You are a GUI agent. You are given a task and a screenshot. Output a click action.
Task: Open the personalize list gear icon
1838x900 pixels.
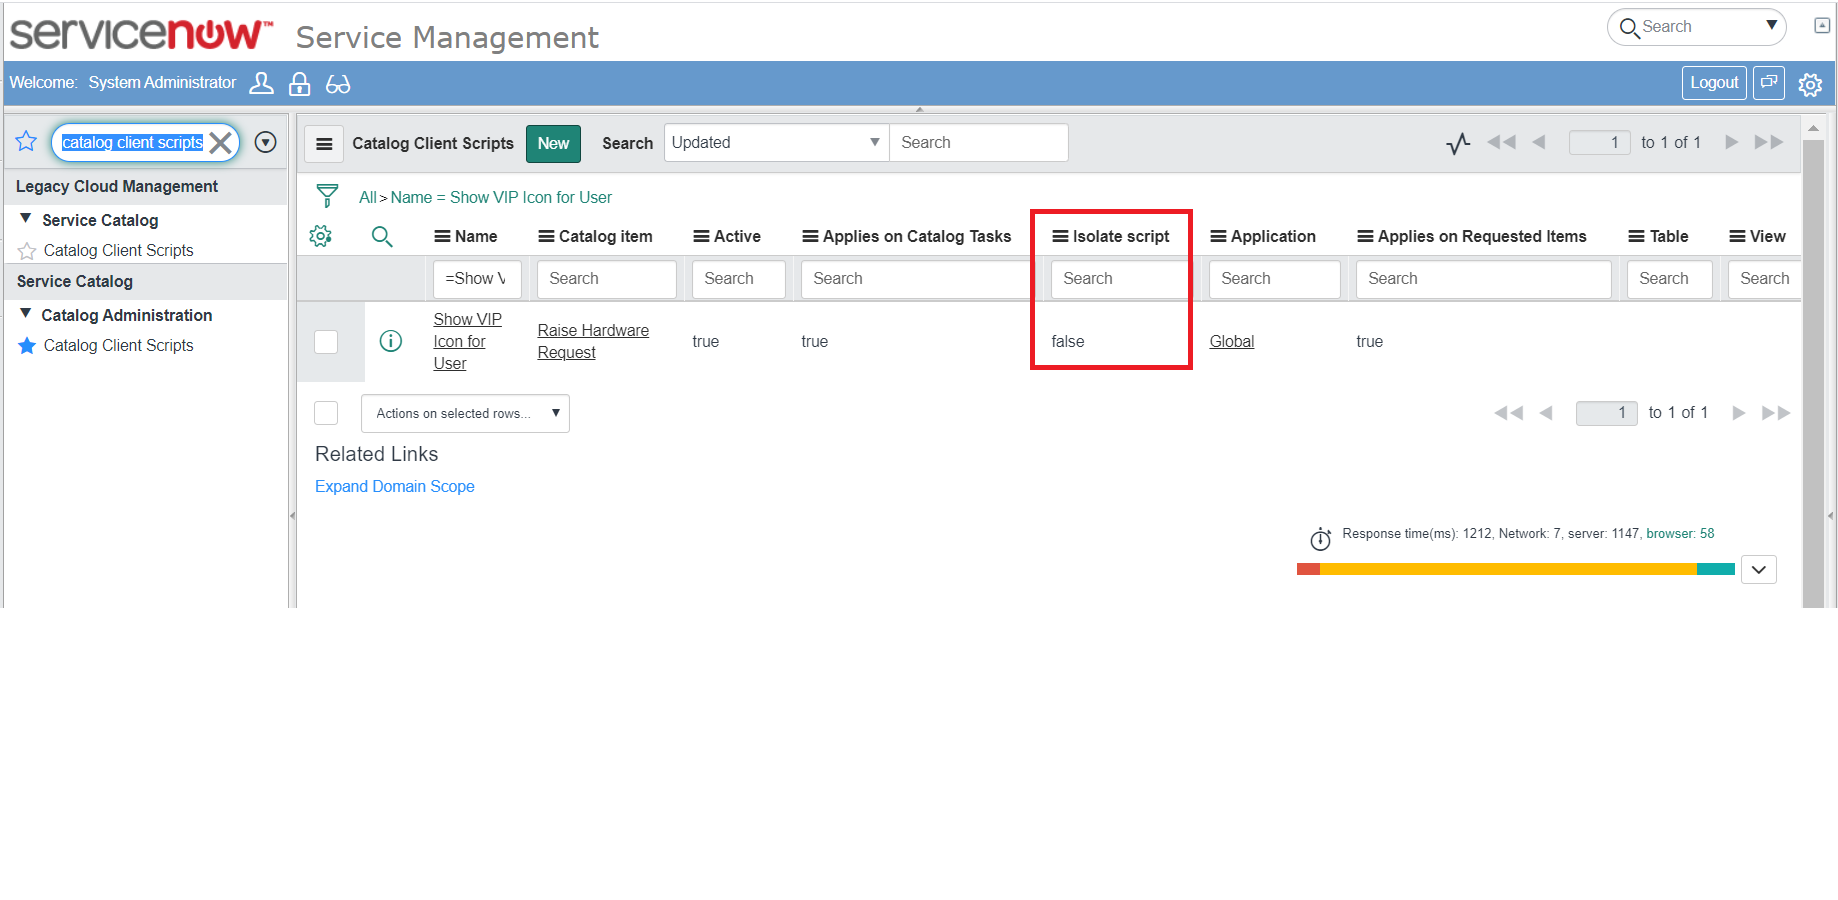(x=320, y=236)
